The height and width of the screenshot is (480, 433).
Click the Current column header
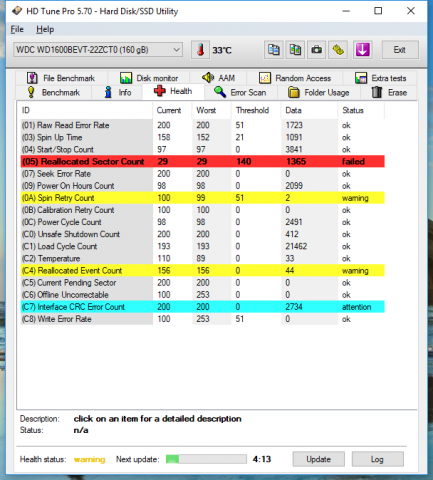[x=172, y=110]
